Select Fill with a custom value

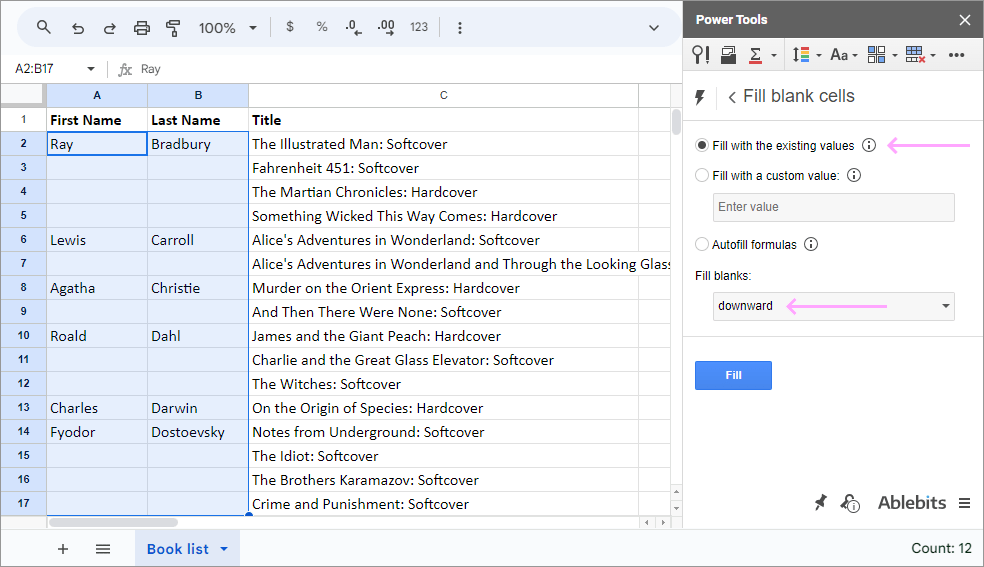pyautogui.click(x=702, y=176)
